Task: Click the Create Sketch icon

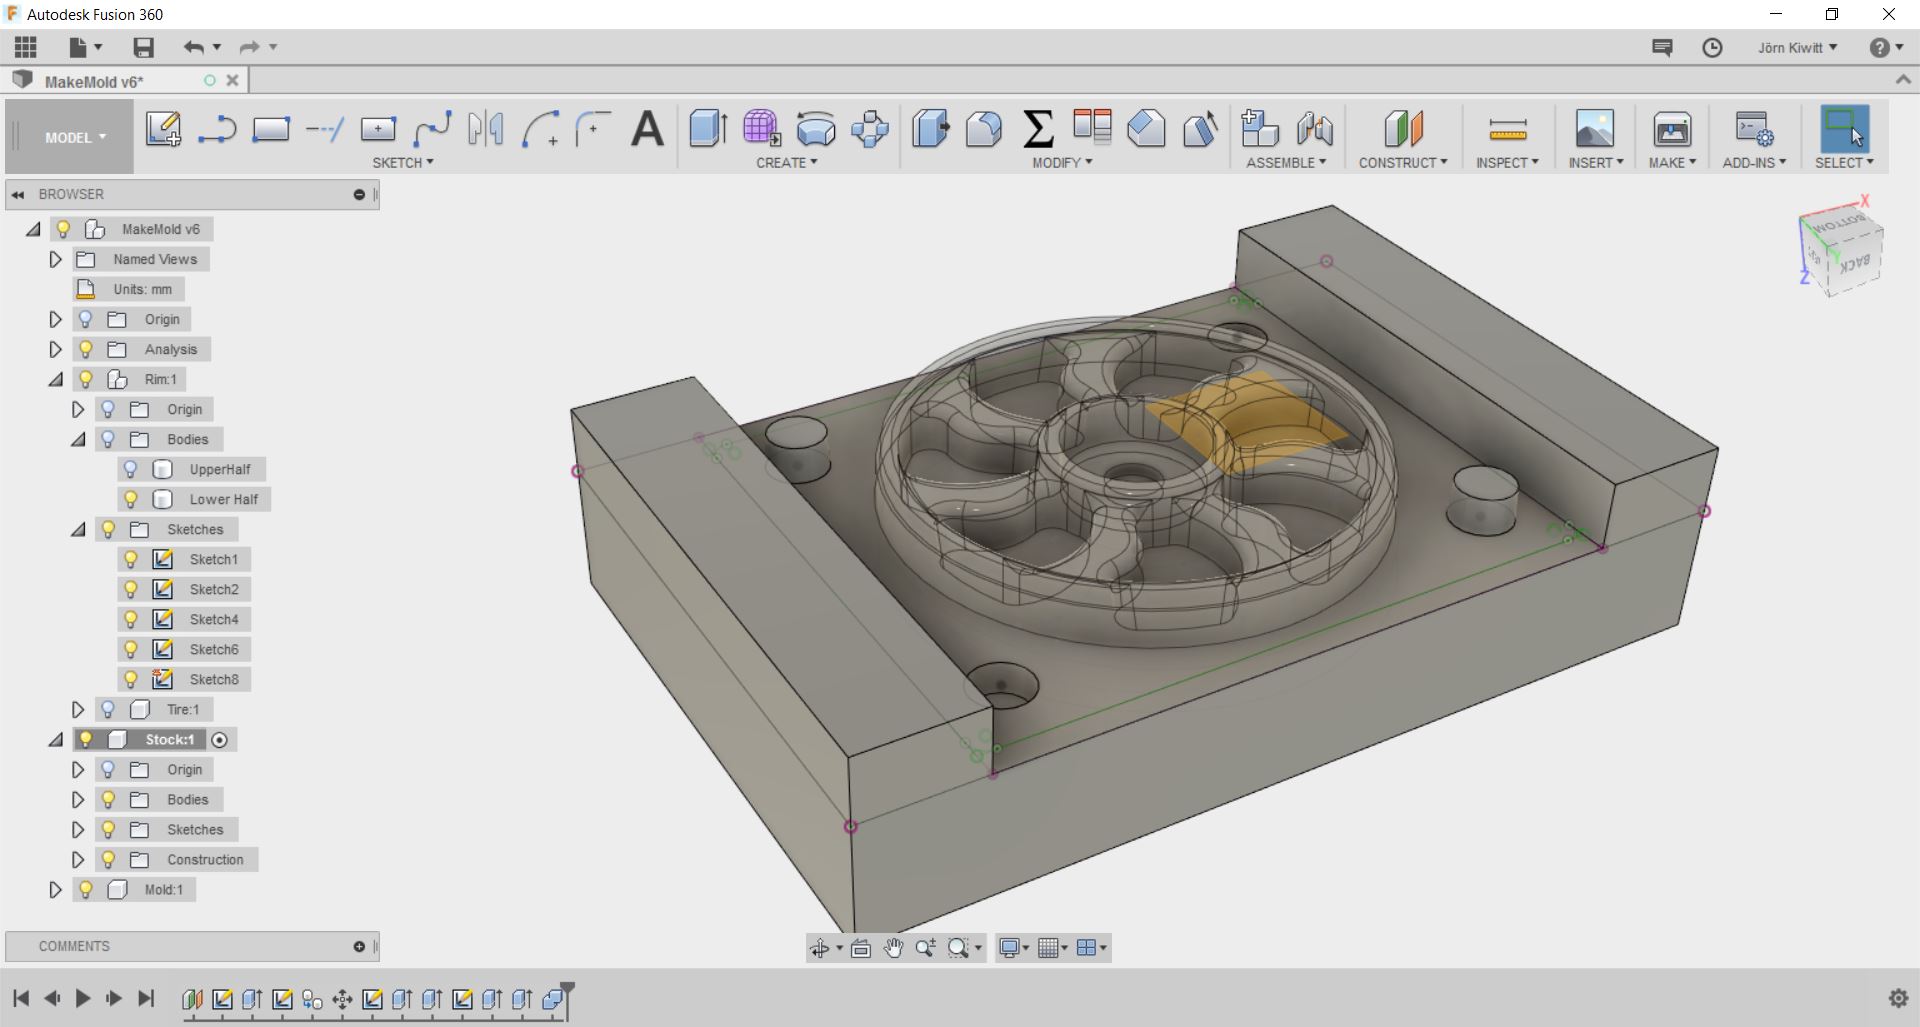Action: tap(163, 129)
